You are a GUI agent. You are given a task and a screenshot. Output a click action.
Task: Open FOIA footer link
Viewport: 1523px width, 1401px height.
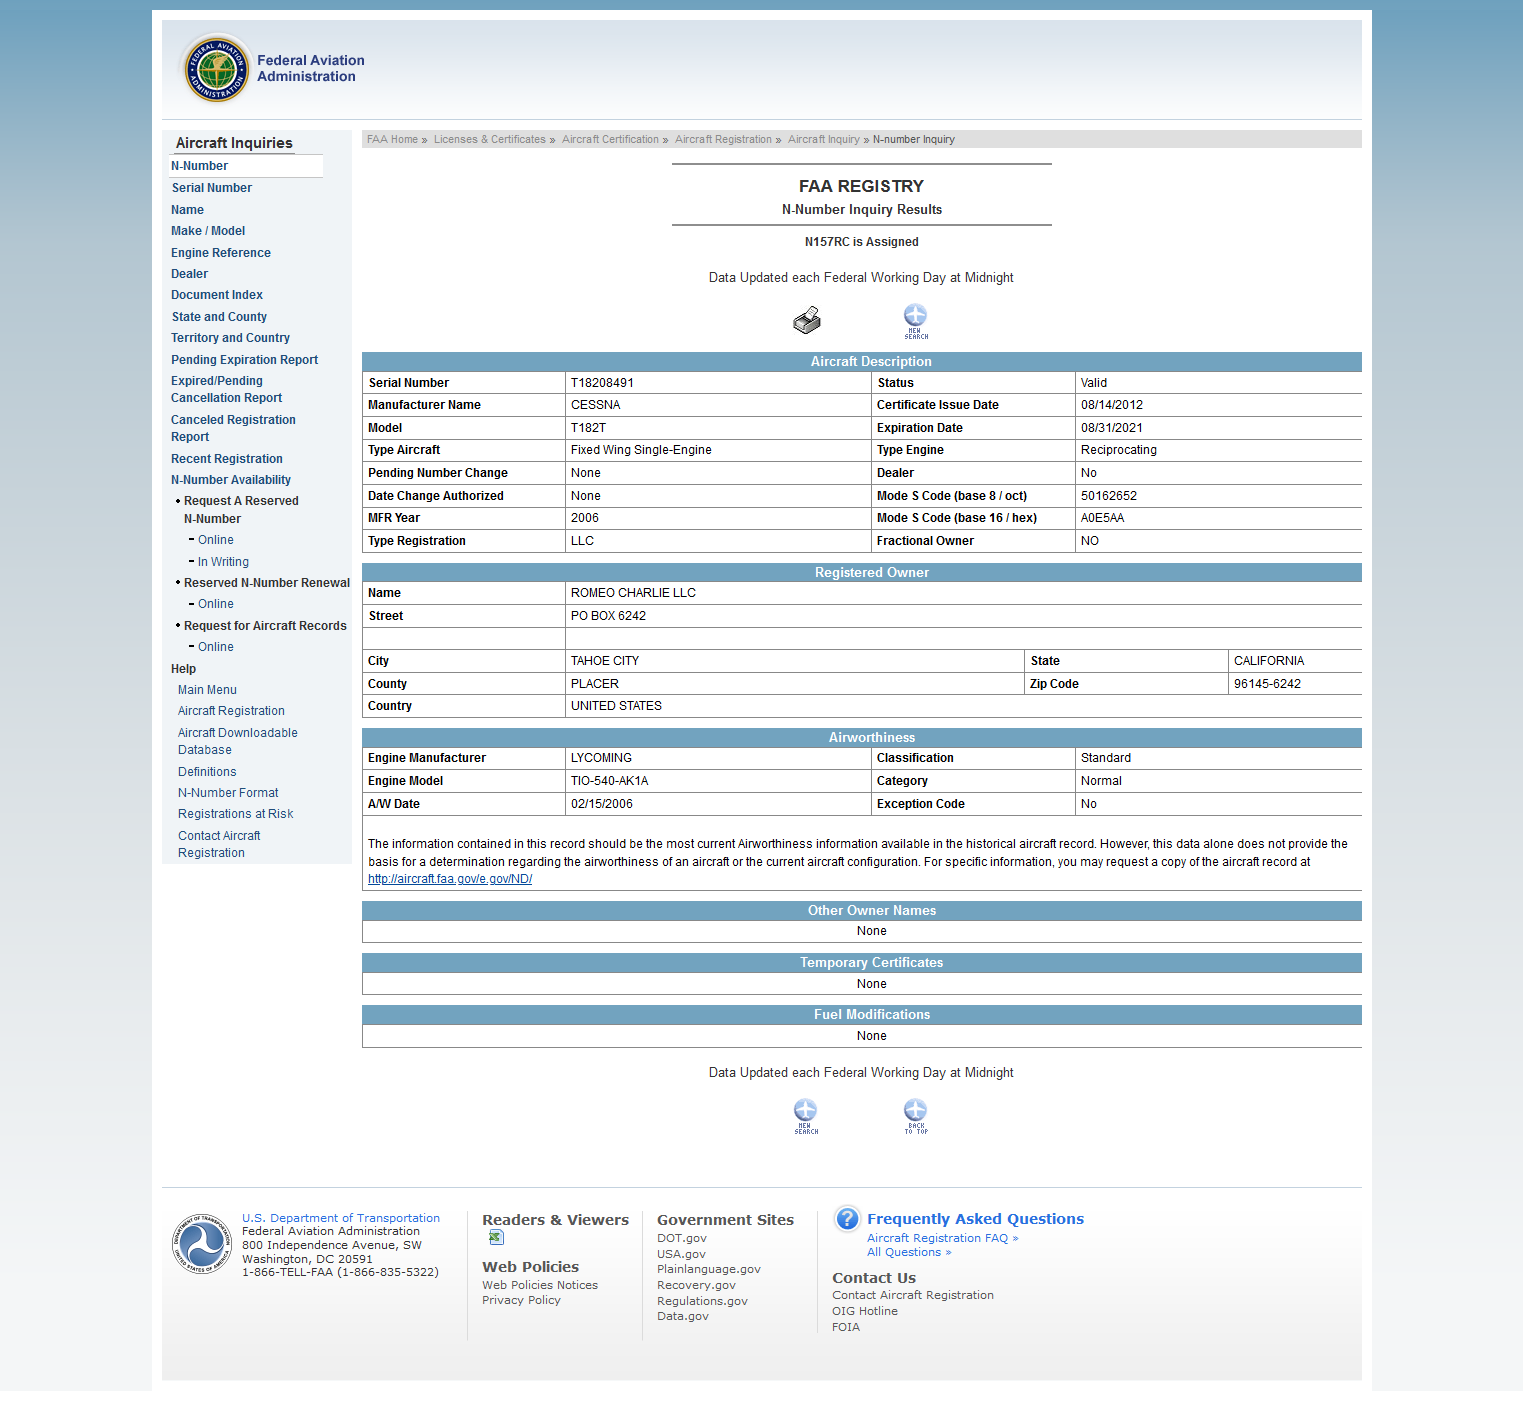[846, 1327]
